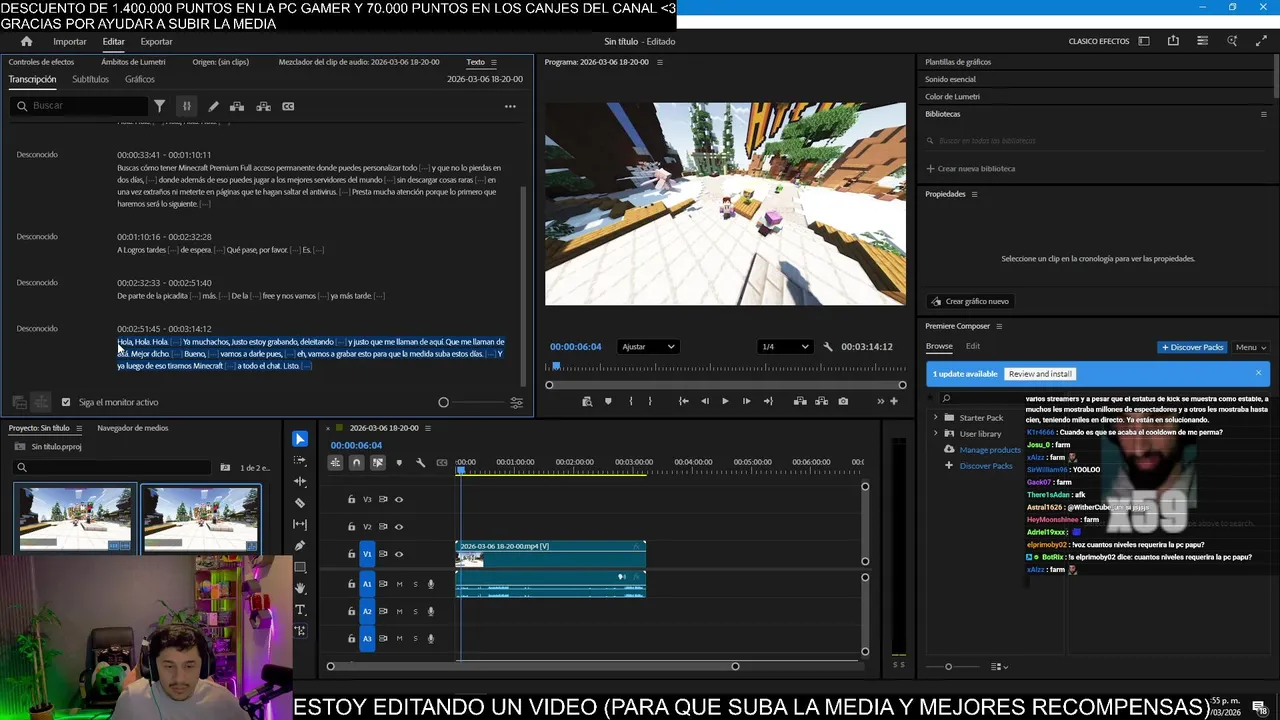This screenshot has width=1280, height=720.
Task: Open Premiere Composer Menu dropdown
Action: tap(1250, 347)
